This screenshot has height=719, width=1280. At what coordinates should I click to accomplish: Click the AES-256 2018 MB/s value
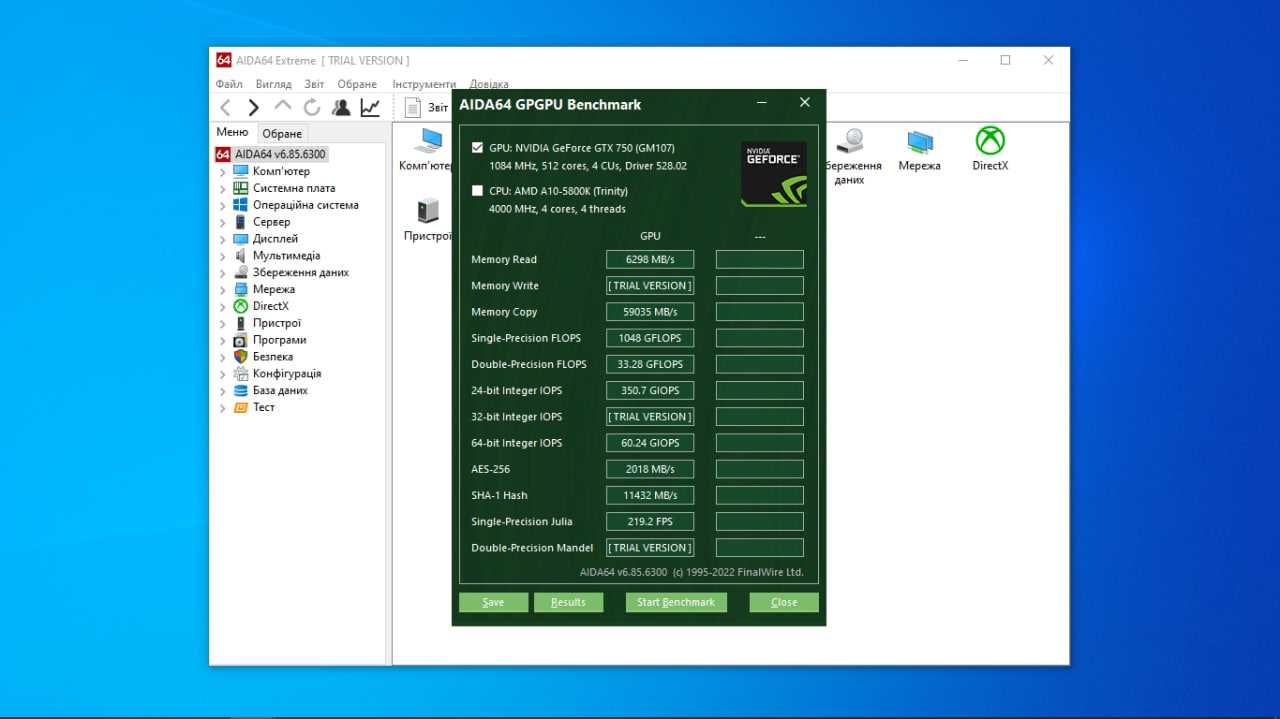(650, 469)
